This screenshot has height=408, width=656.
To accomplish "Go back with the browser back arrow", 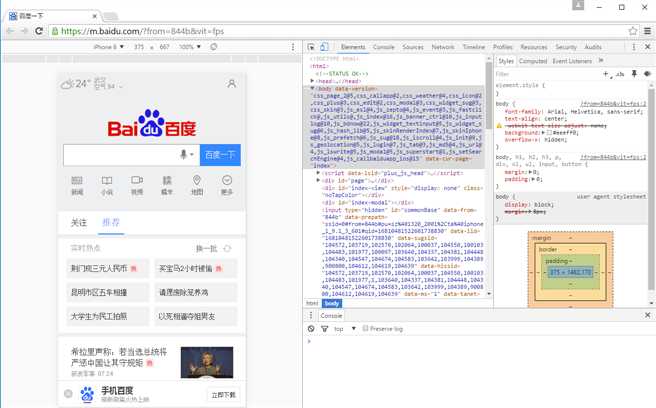I will [x=10, y=31].
